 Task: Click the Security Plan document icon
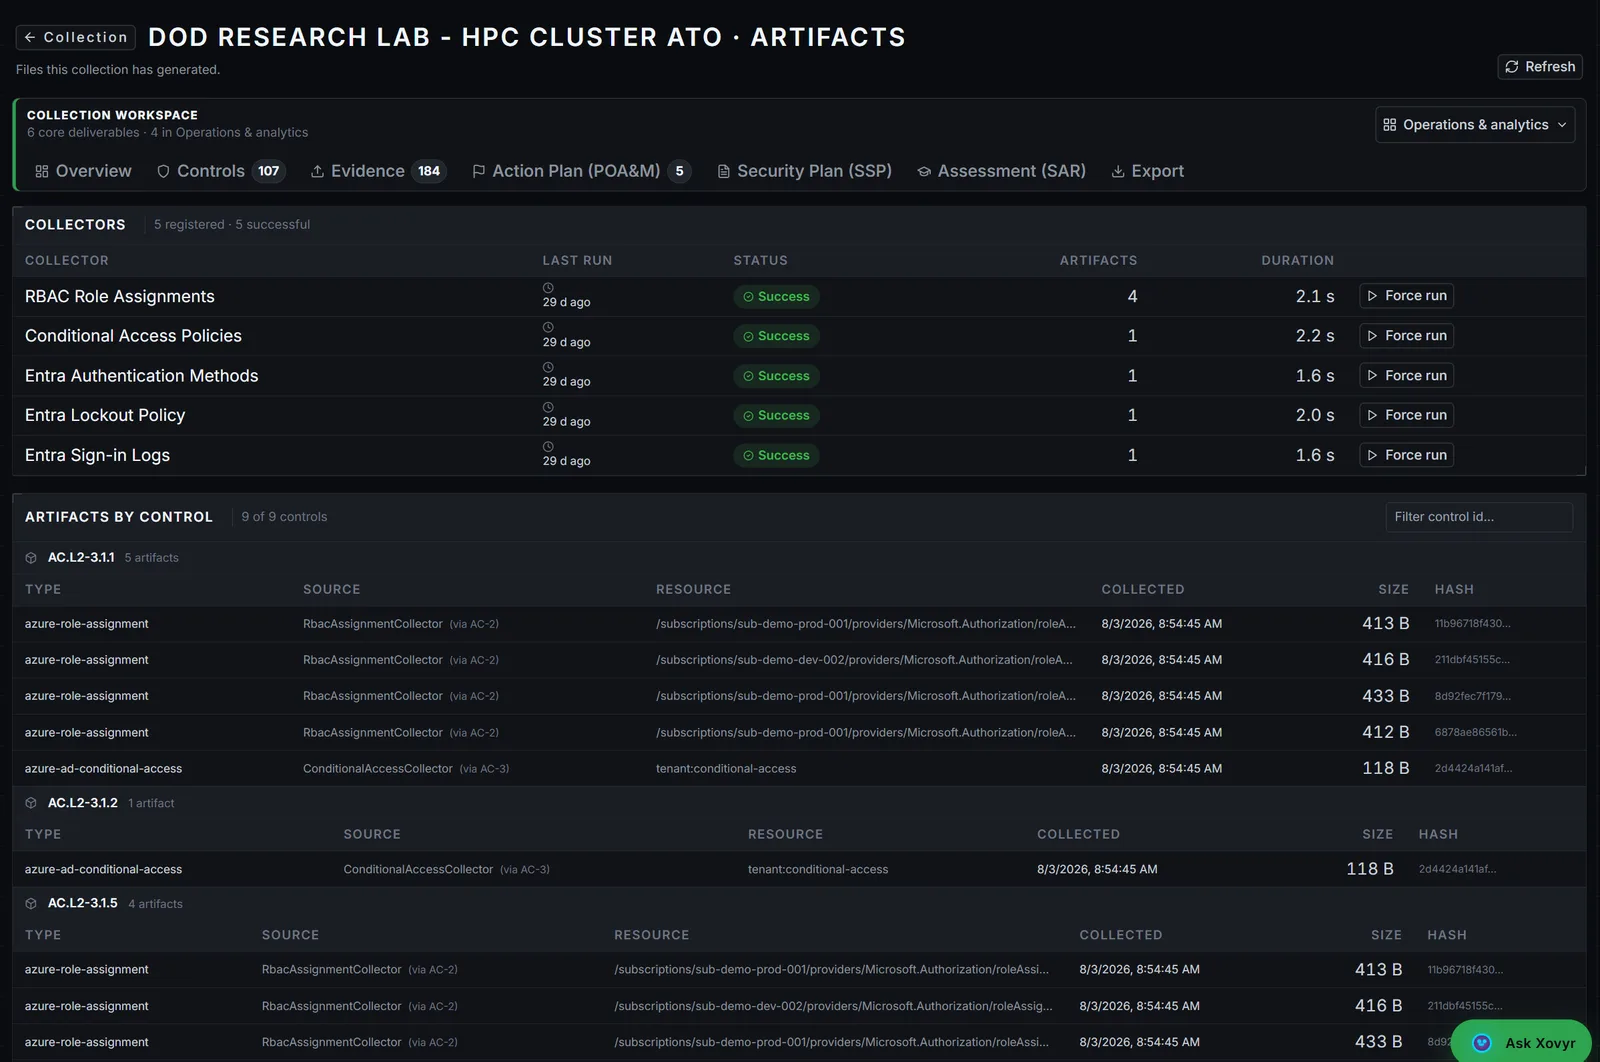723,172
